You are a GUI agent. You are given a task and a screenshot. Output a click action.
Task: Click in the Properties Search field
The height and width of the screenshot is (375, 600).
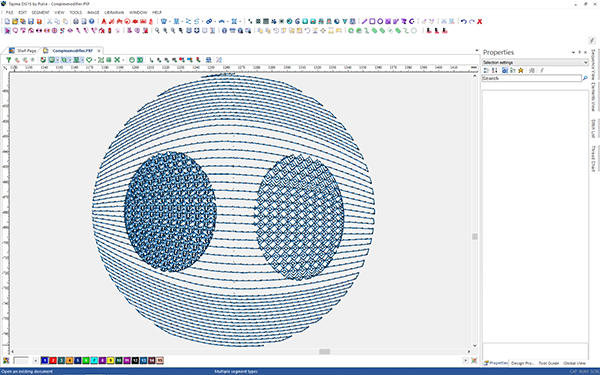pyautogui.click(x=532, y=78)
